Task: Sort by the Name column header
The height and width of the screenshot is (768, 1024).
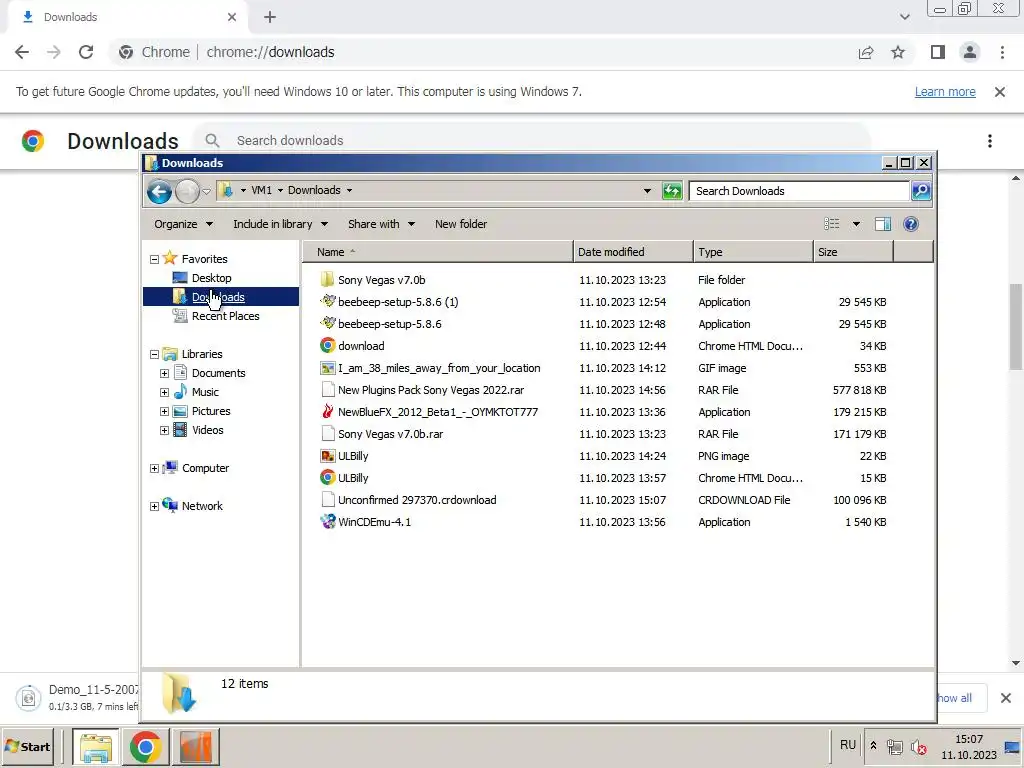Action: [x=438, y=251]
